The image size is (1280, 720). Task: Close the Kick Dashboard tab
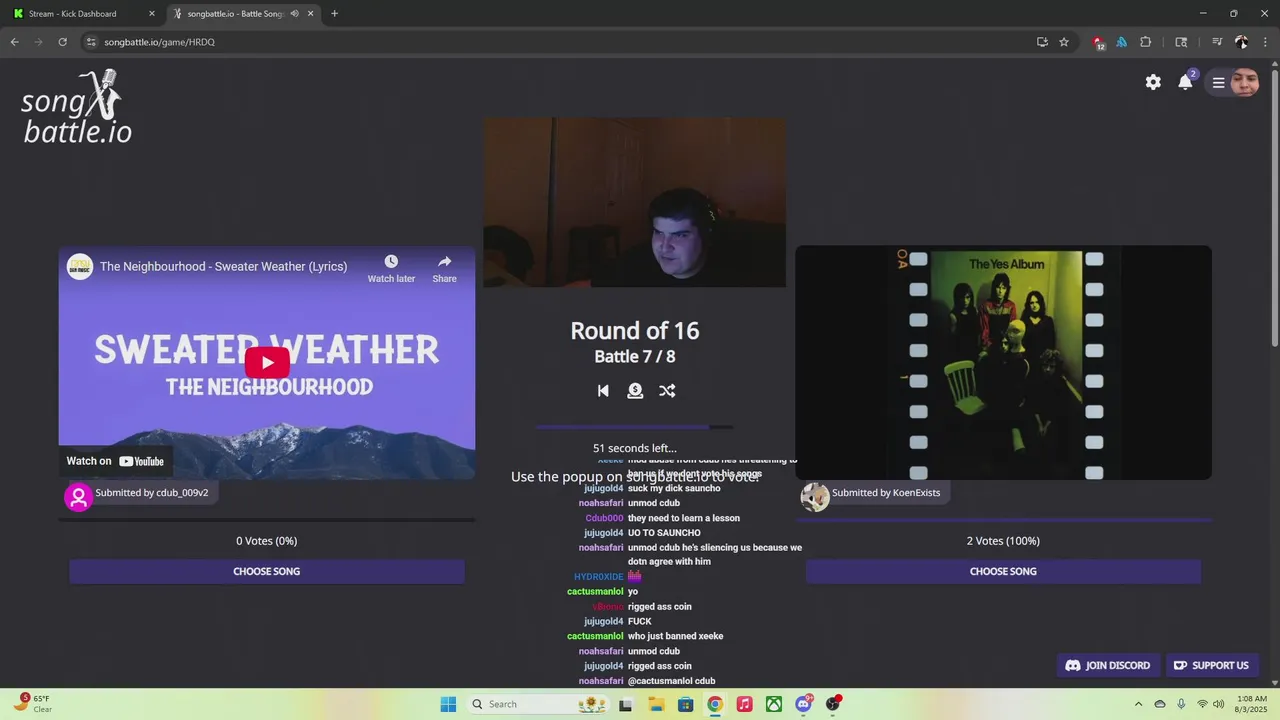click(152, 14)
